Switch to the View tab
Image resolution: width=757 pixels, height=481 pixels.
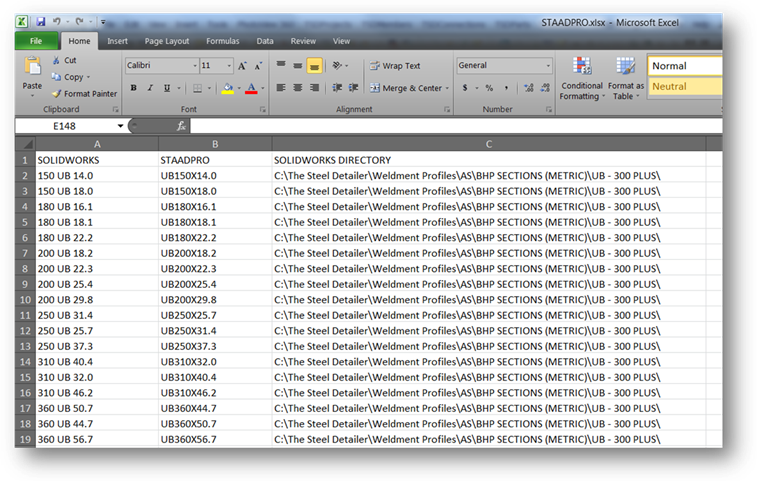[x=341, y=41]
